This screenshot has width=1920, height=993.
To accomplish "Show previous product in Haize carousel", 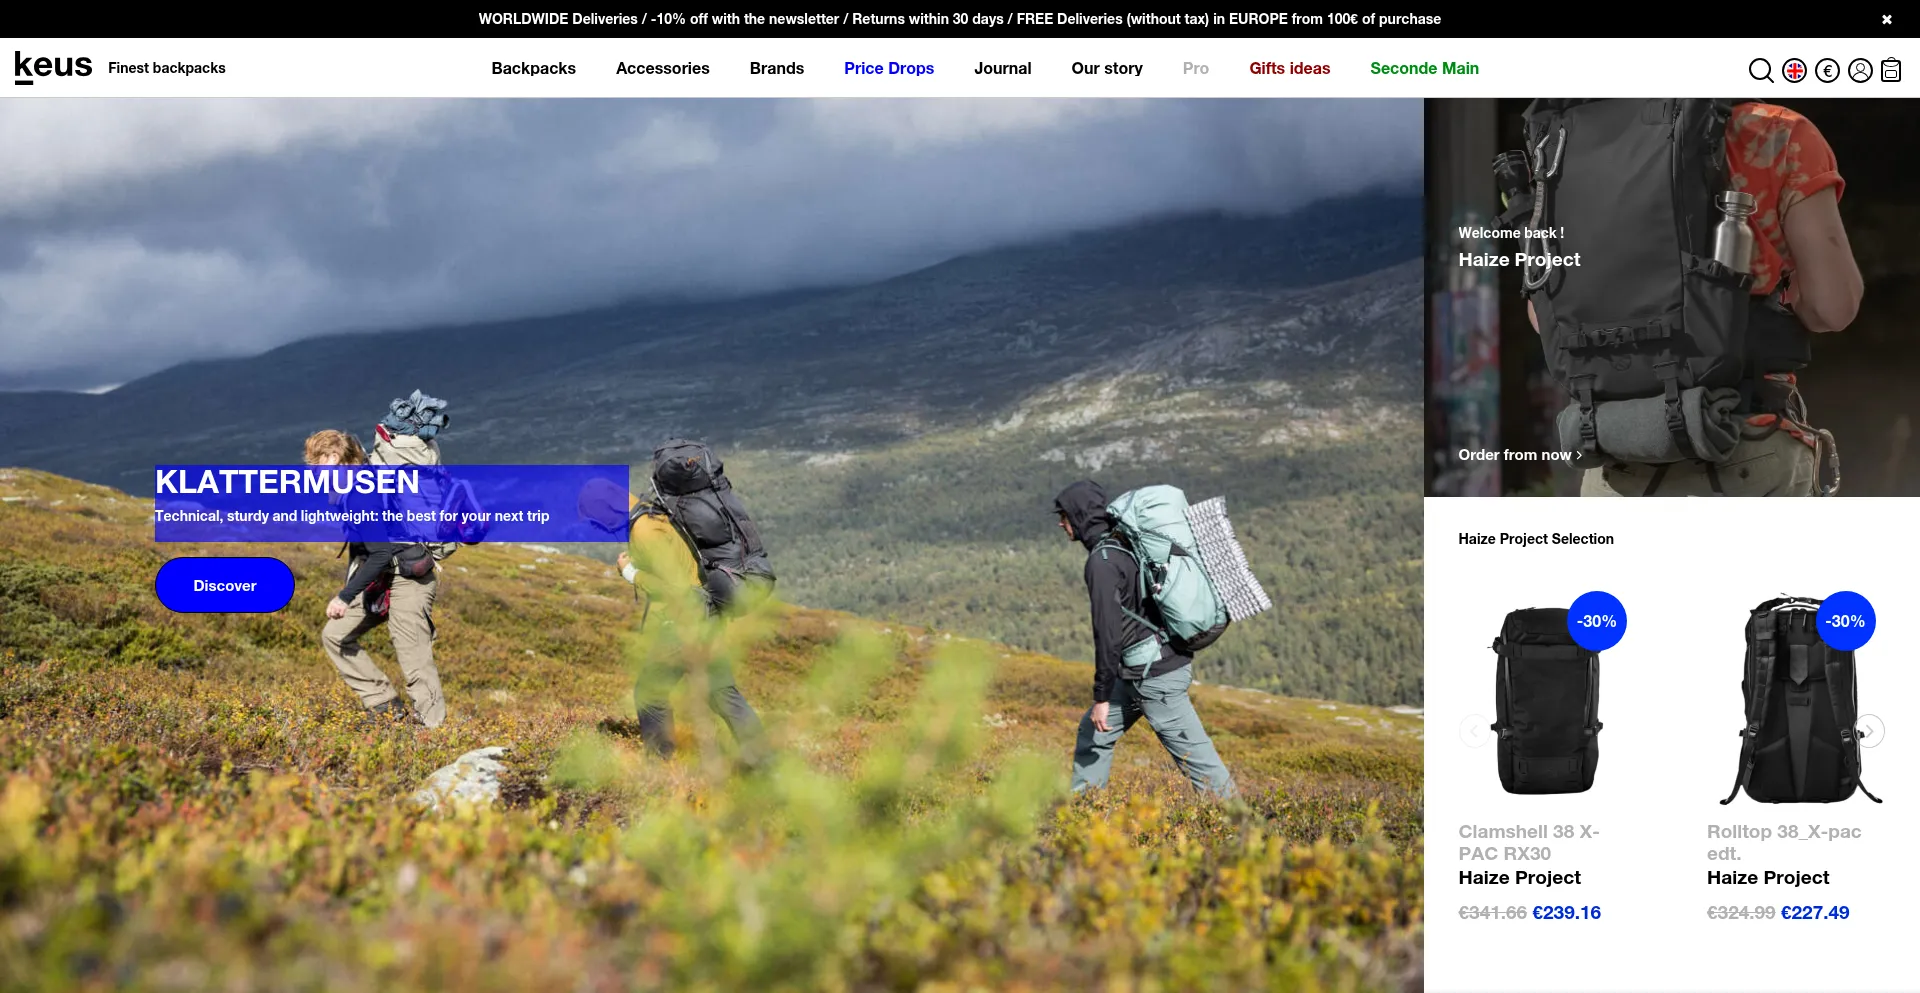I will click(x=1474, y=731).
